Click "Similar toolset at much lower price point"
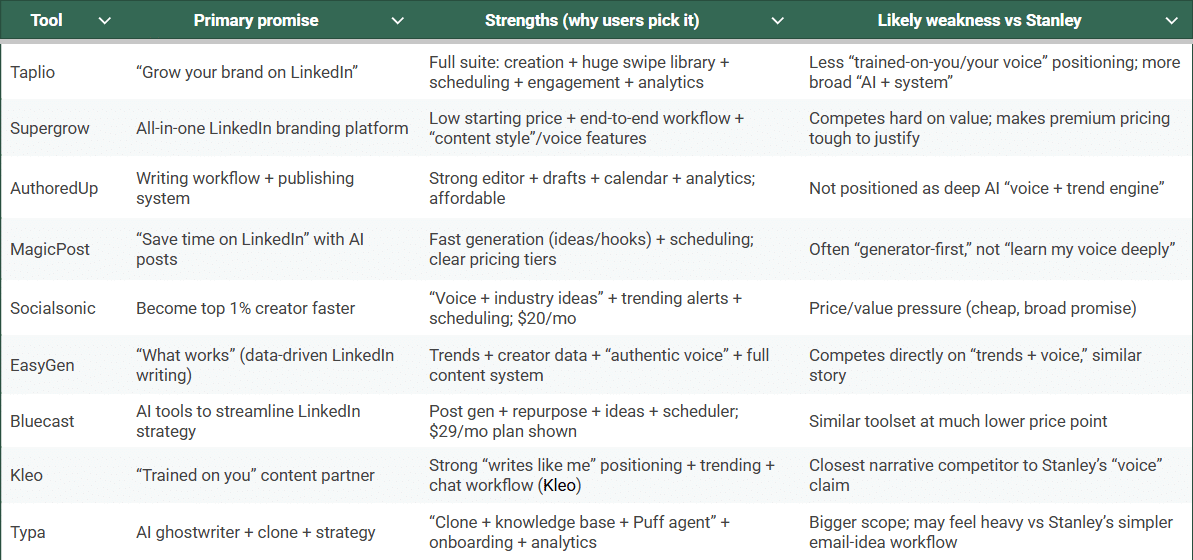Image resolution: width=1193 pixels, height=560 pixels. [x=957, y=421]
